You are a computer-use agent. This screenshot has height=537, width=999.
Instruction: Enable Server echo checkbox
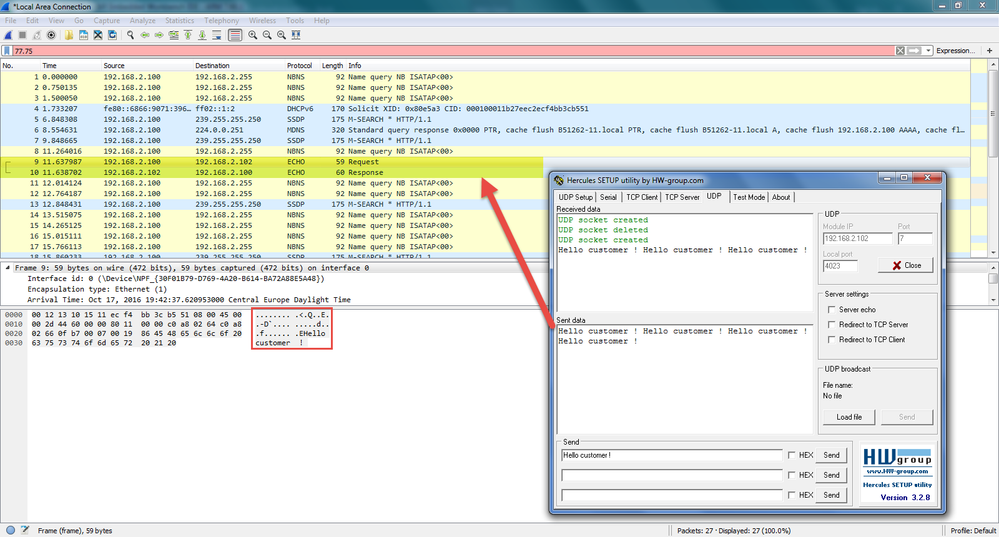(x=831, y=310)
